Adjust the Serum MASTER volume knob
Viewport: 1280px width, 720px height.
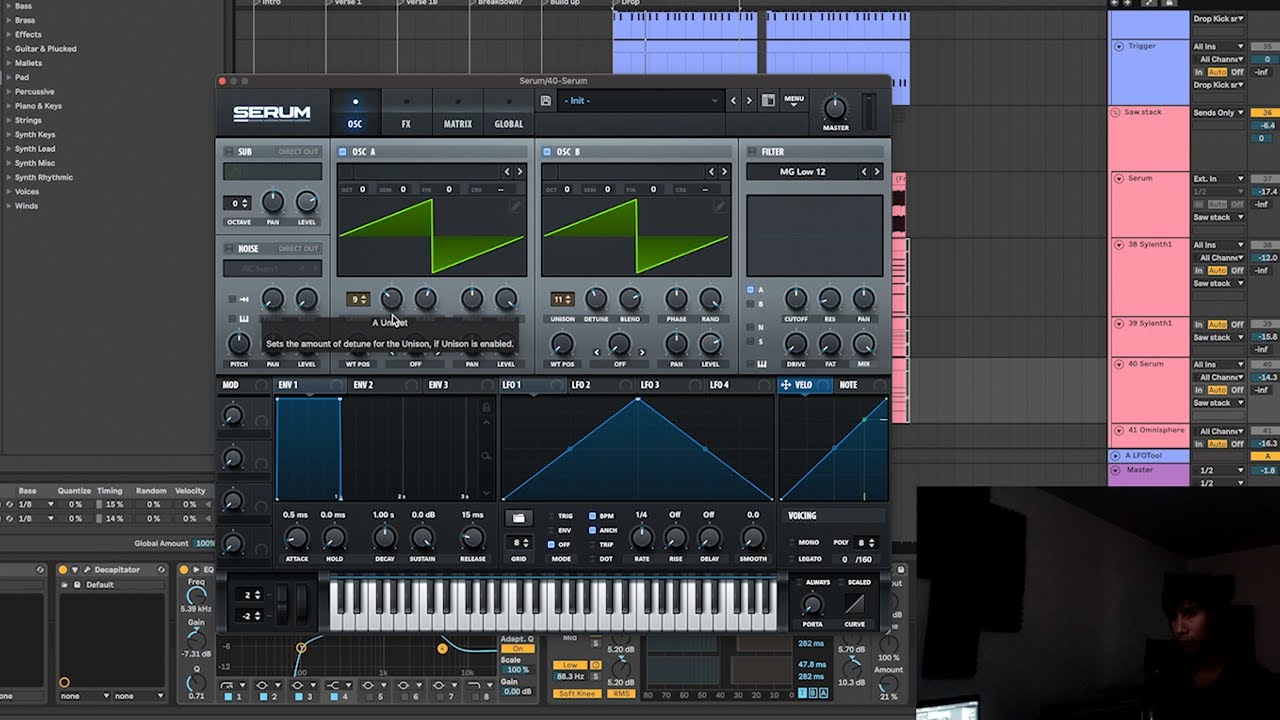(835, 109)
